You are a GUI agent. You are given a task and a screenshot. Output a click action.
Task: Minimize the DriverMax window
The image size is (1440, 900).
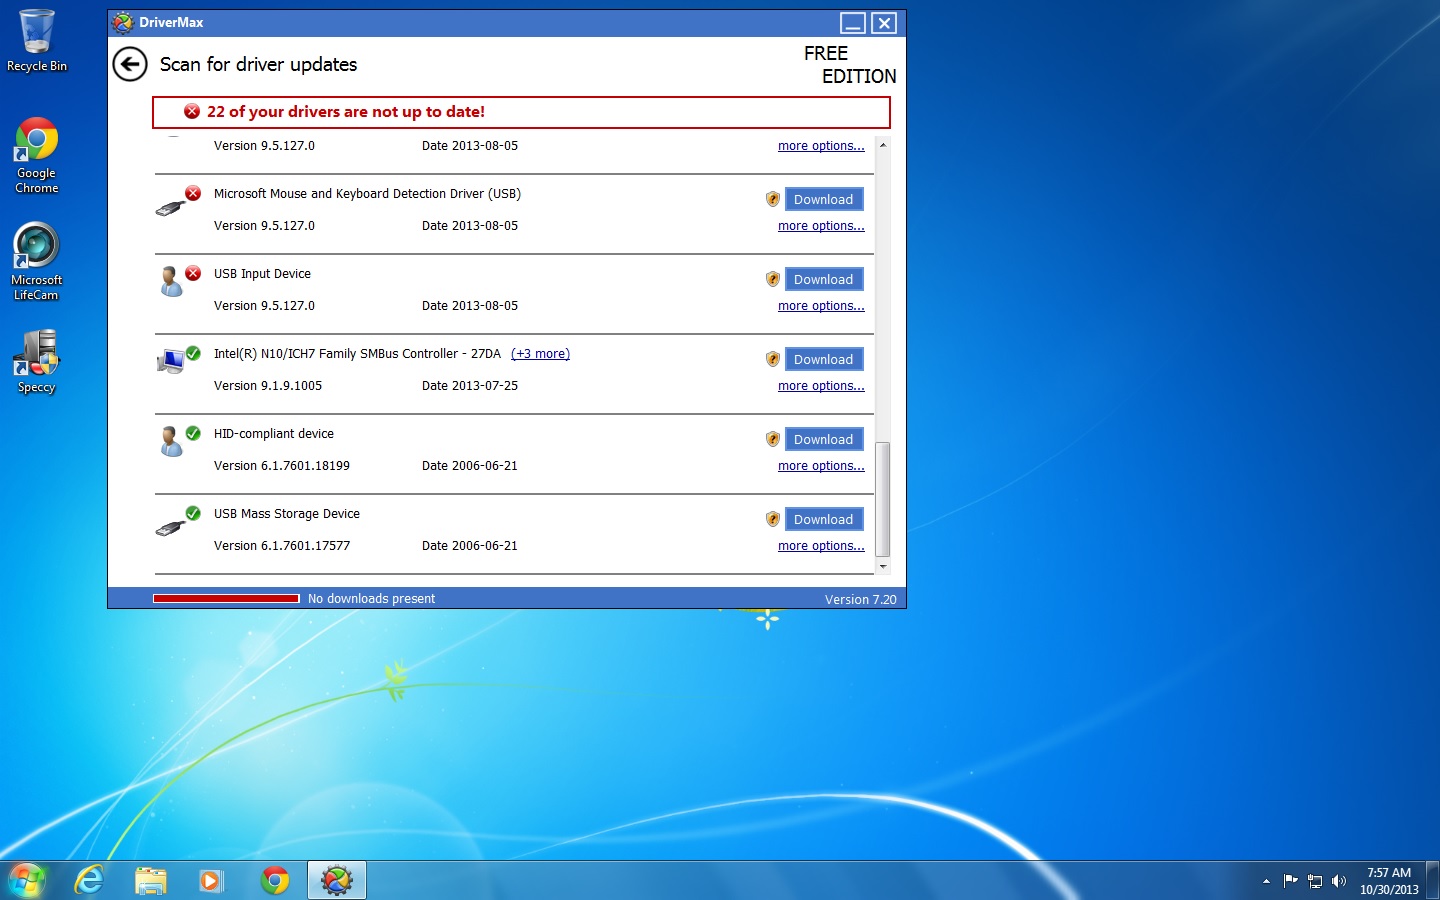pyautogui.click(x=853, y=23)
